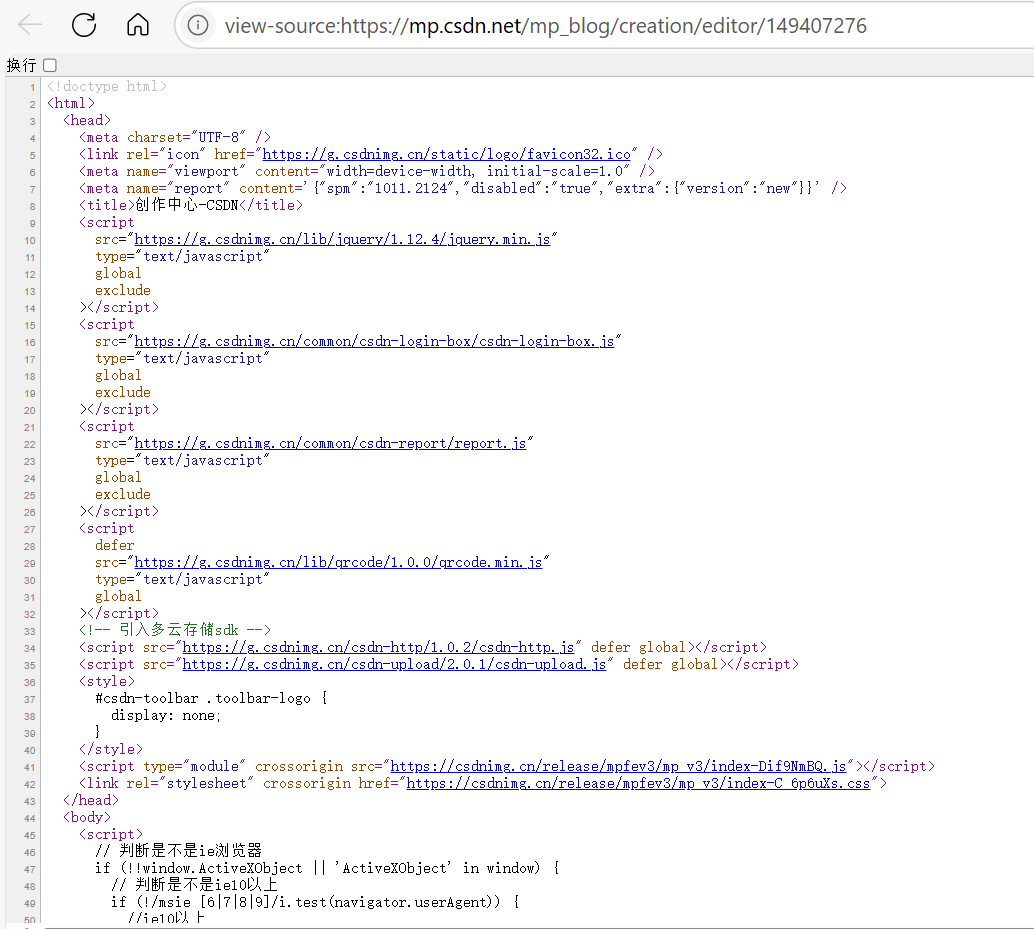Click the opening <head> tag
This screenshot has width=1034, height=929.
coord(87,121)
